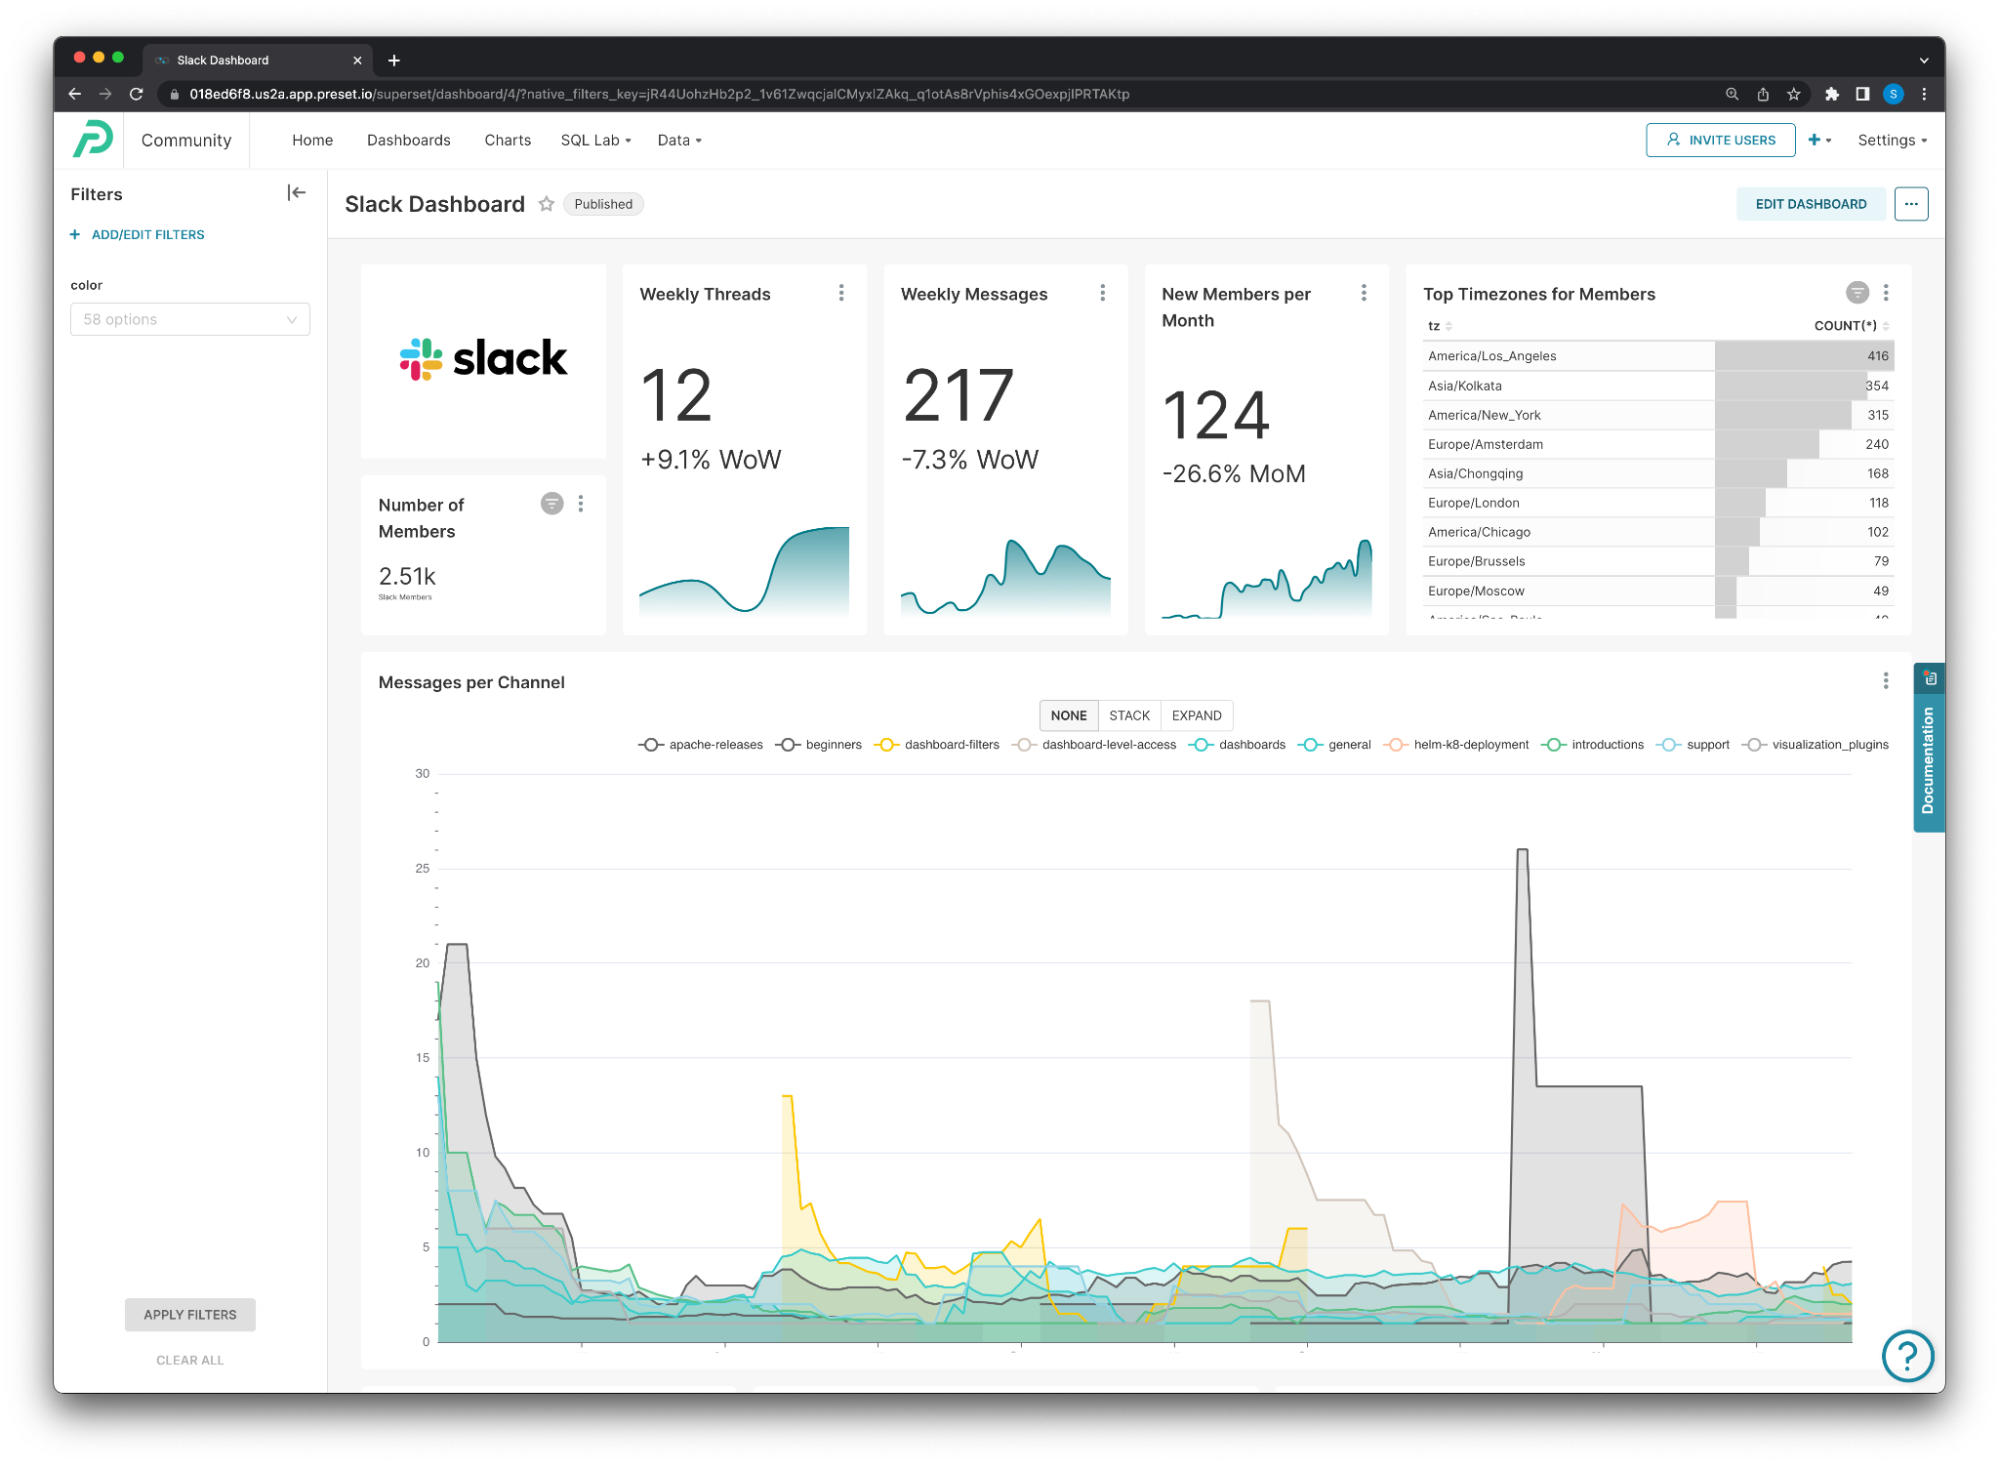Go to the Dashboards menu item
The image size is (1999, 1465).
408,140
